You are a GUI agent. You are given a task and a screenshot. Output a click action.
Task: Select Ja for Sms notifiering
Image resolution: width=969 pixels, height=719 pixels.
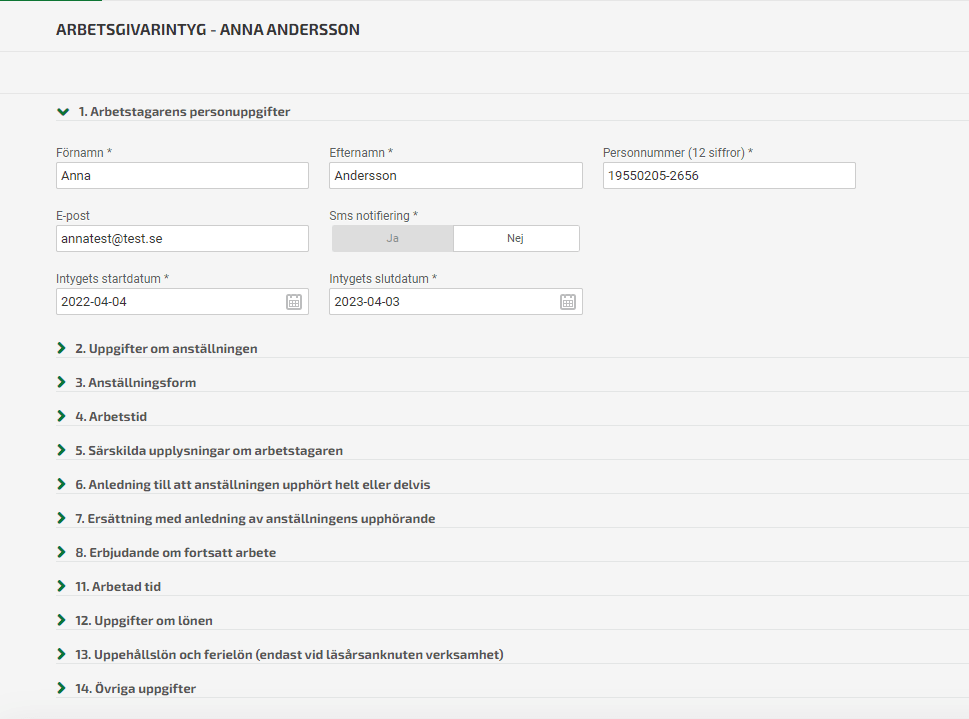(x=392, y=239)
